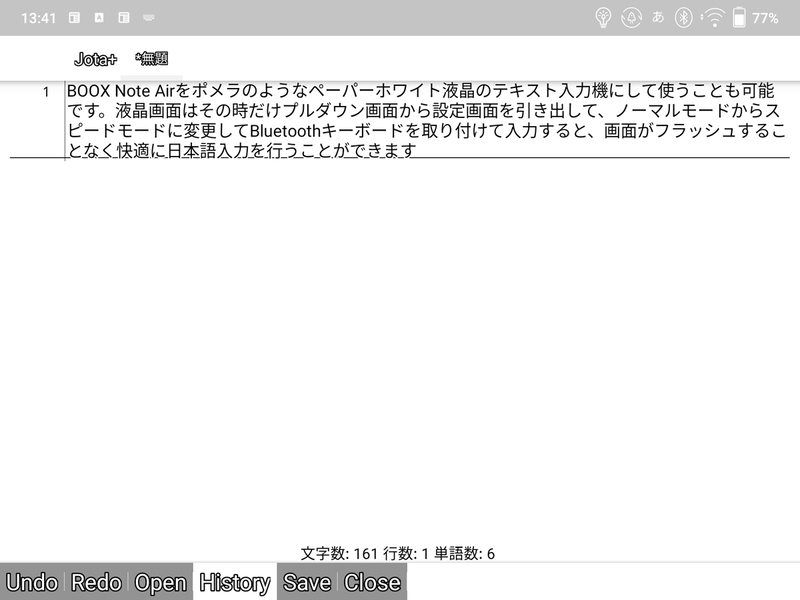Tap the keyboard notification icon

[x=148, y=18]
